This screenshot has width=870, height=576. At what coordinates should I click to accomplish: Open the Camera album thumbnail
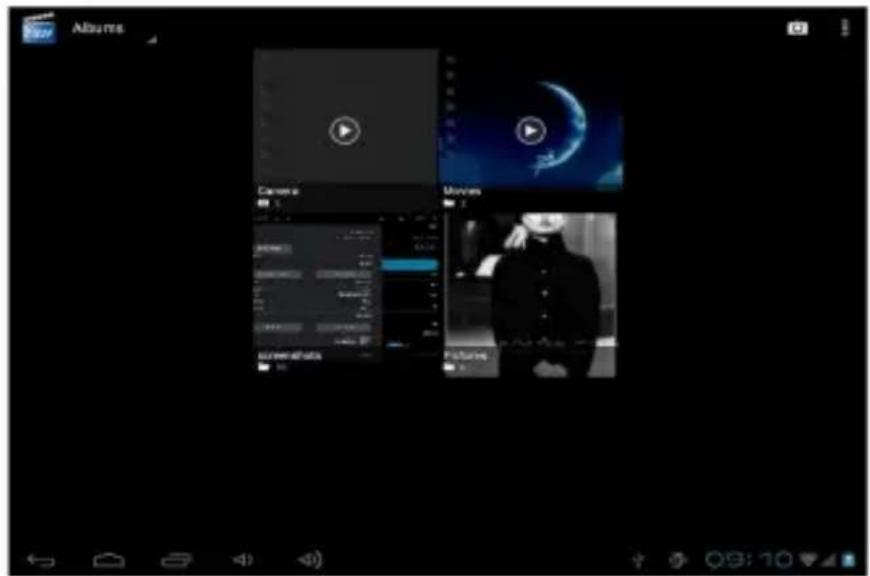pyautogui.click(x=346, y=130)
